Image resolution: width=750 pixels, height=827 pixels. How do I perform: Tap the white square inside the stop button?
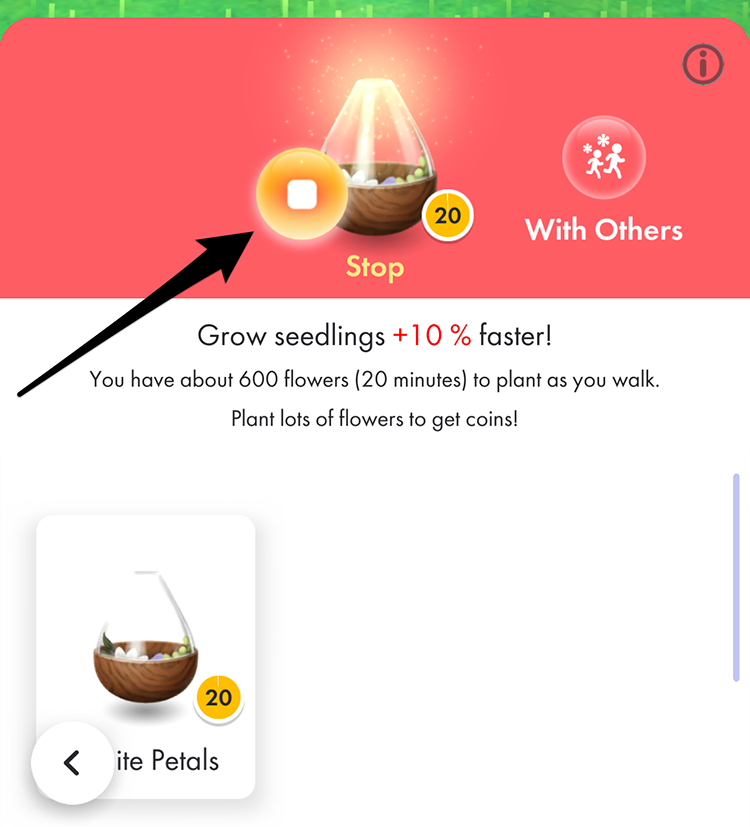302,195
